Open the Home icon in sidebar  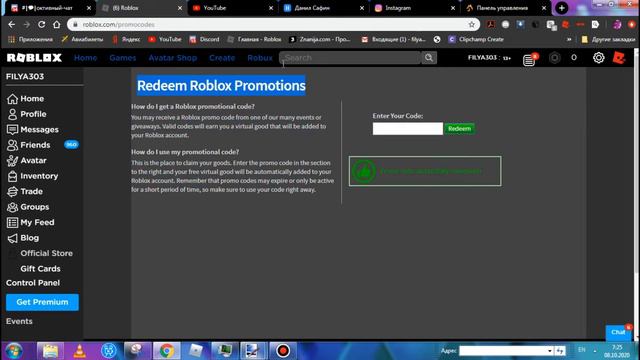coord(12,99)
